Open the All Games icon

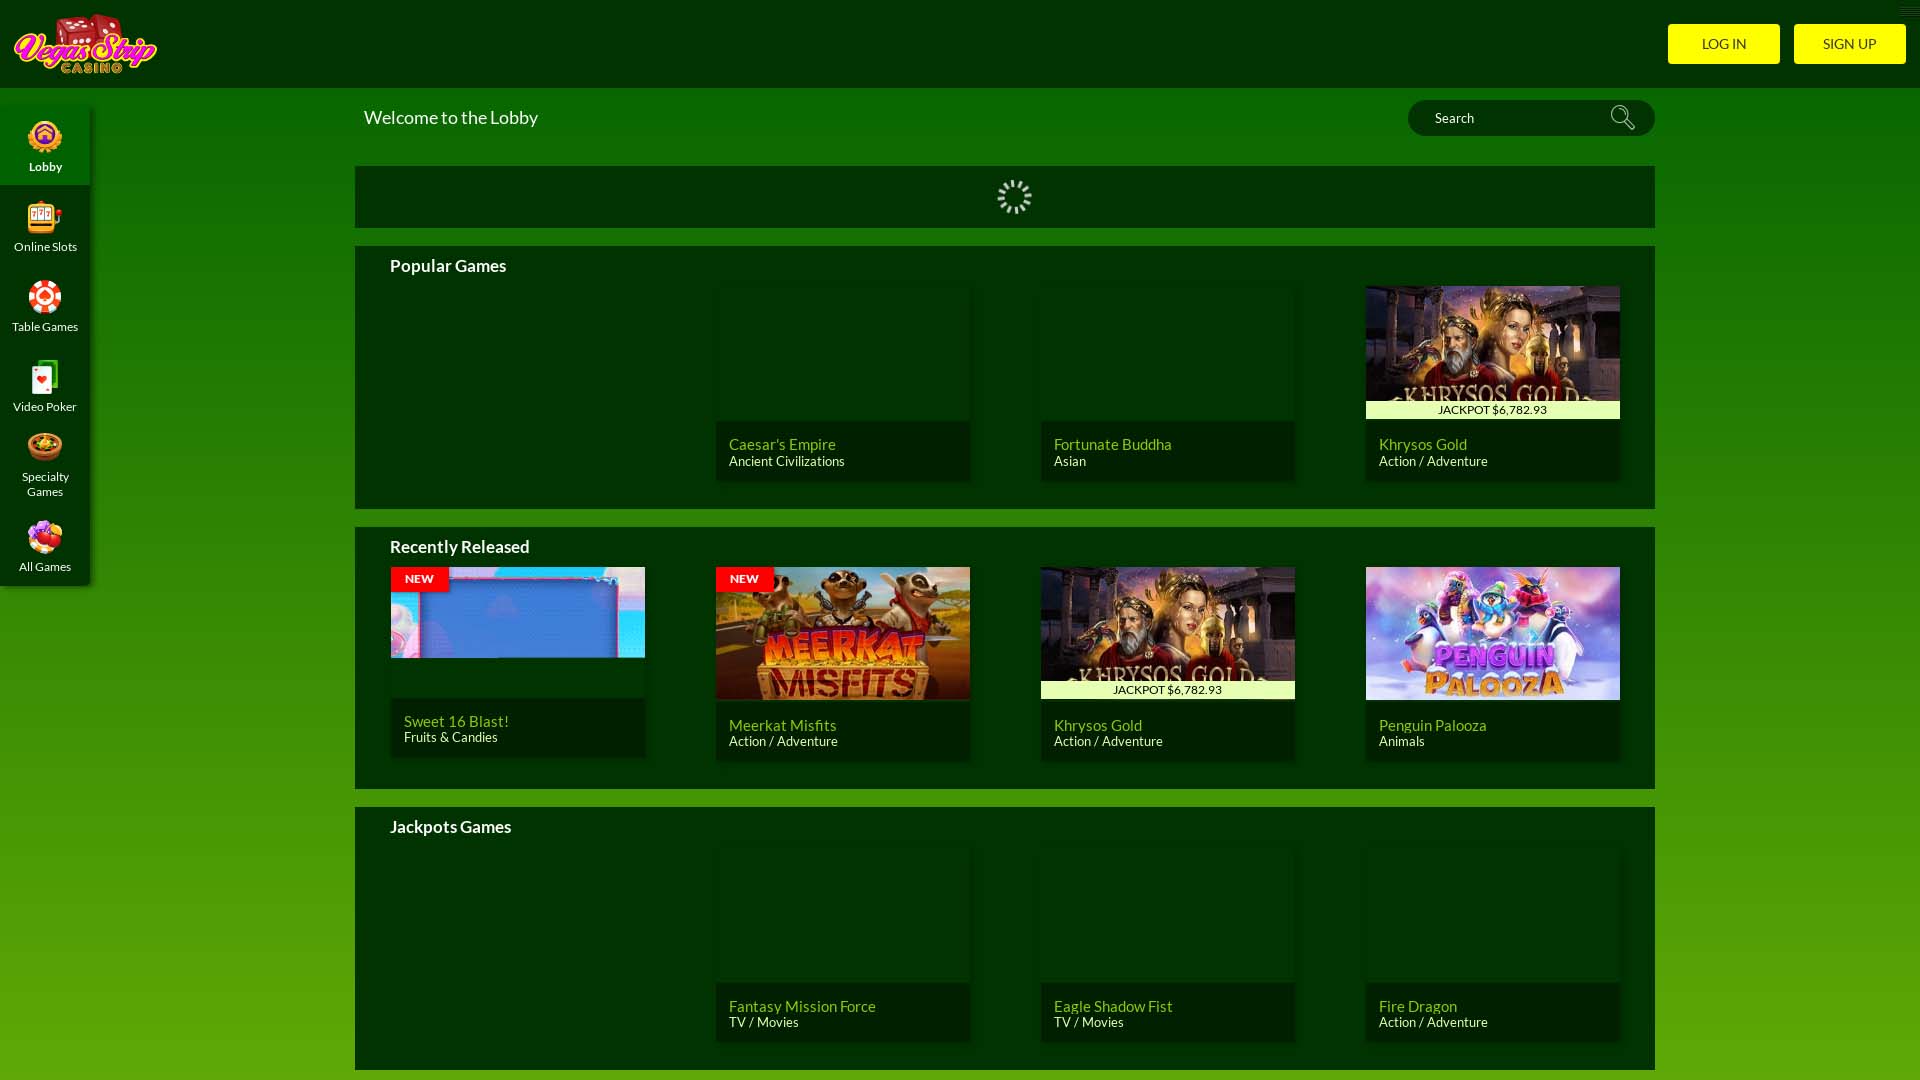pyautogui.click(x=45, y=537)
